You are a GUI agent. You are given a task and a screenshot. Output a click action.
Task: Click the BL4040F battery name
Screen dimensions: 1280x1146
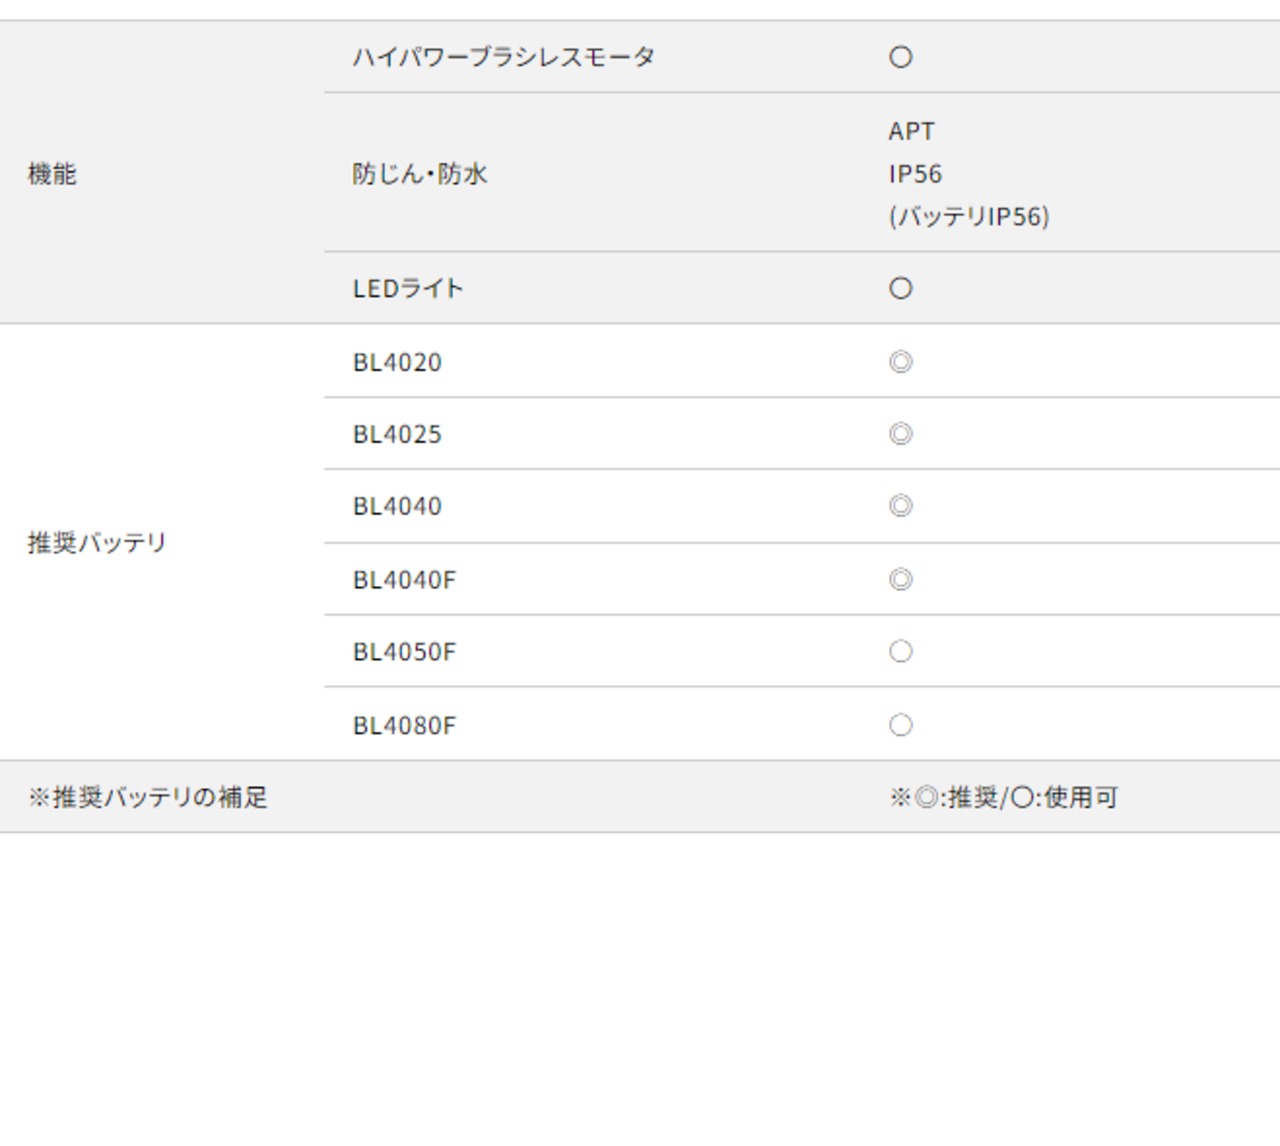[x=404, y=580]
